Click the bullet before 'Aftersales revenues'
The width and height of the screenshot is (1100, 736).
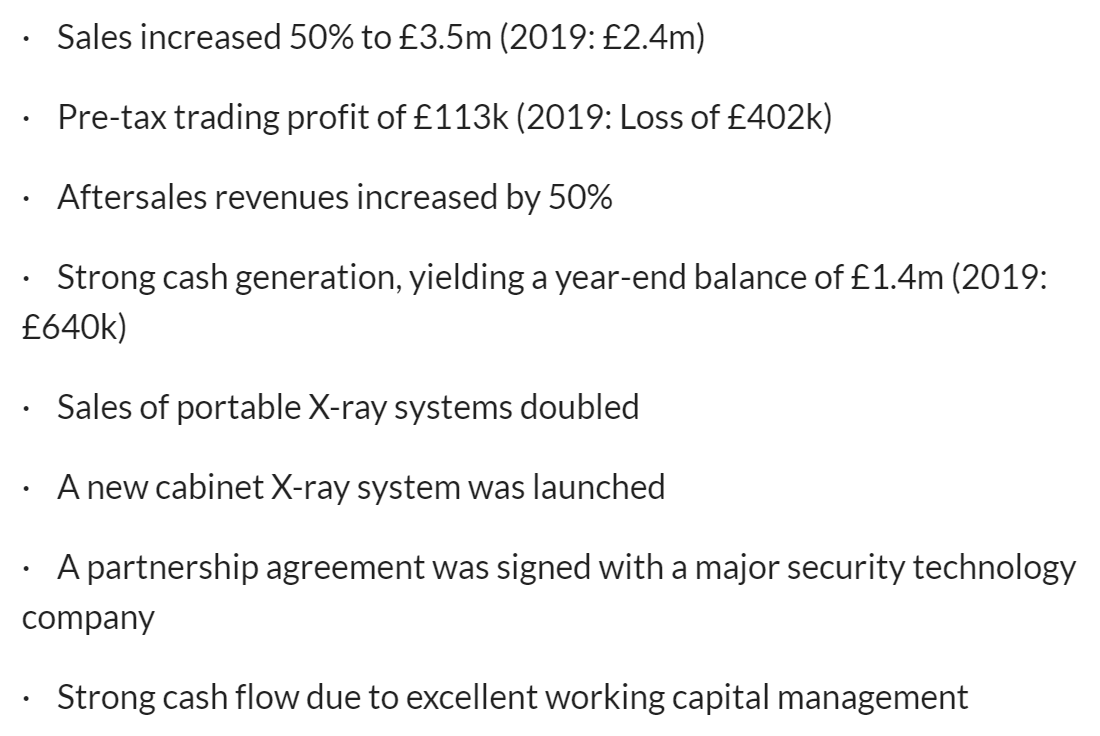[26, 200]
